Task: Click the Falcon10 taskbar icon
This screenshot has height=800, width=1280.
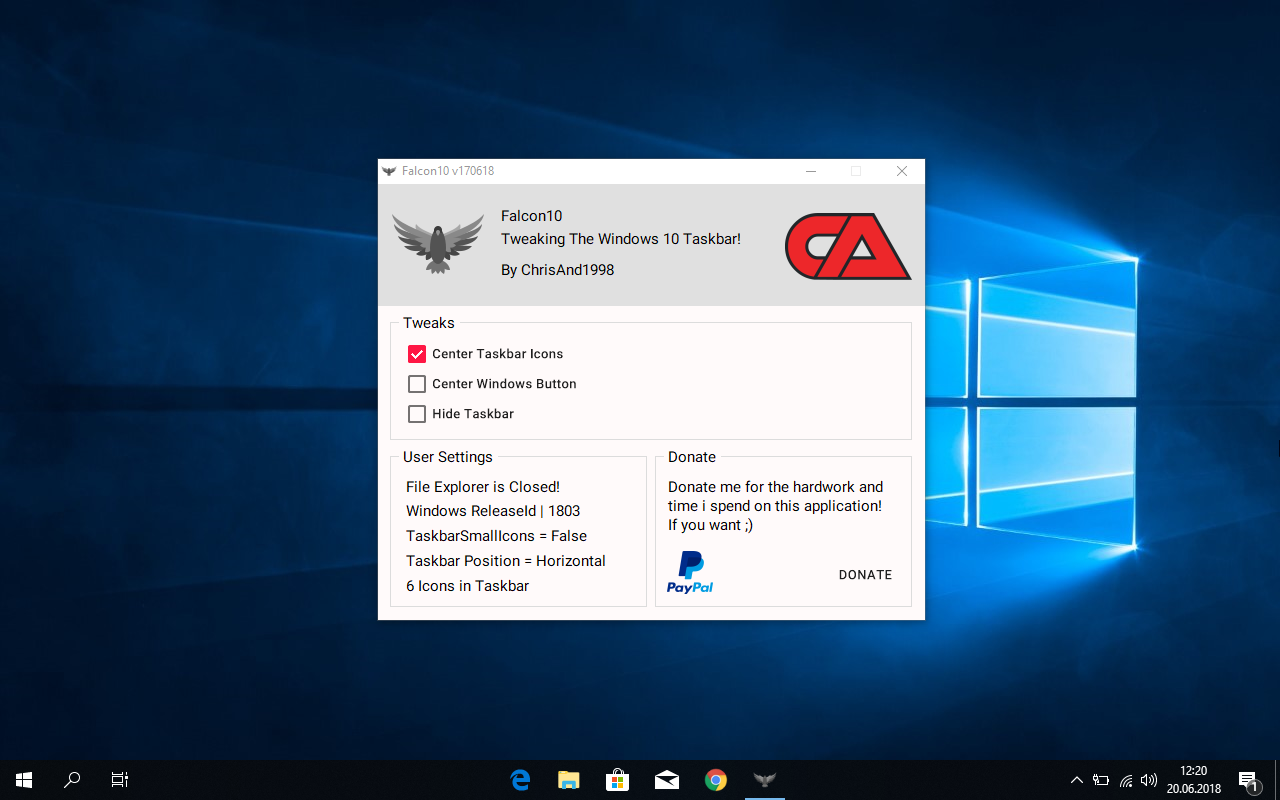Action: click(x=764, y=780)
